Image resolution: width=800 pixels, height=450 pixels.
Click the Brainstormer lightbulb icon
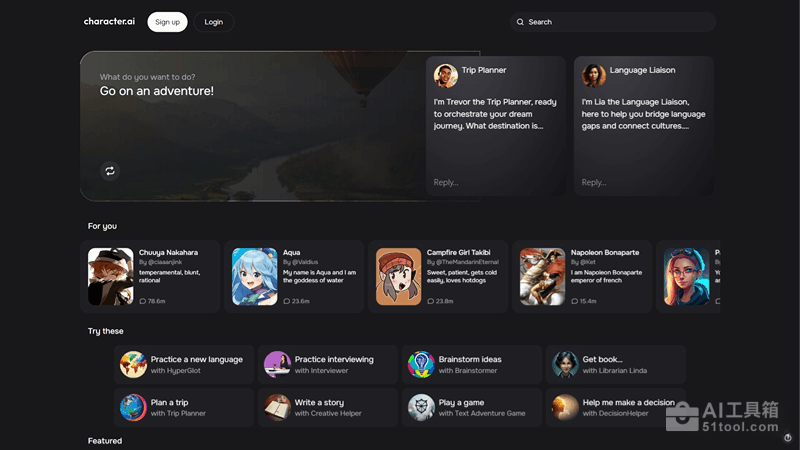(421, 365)
